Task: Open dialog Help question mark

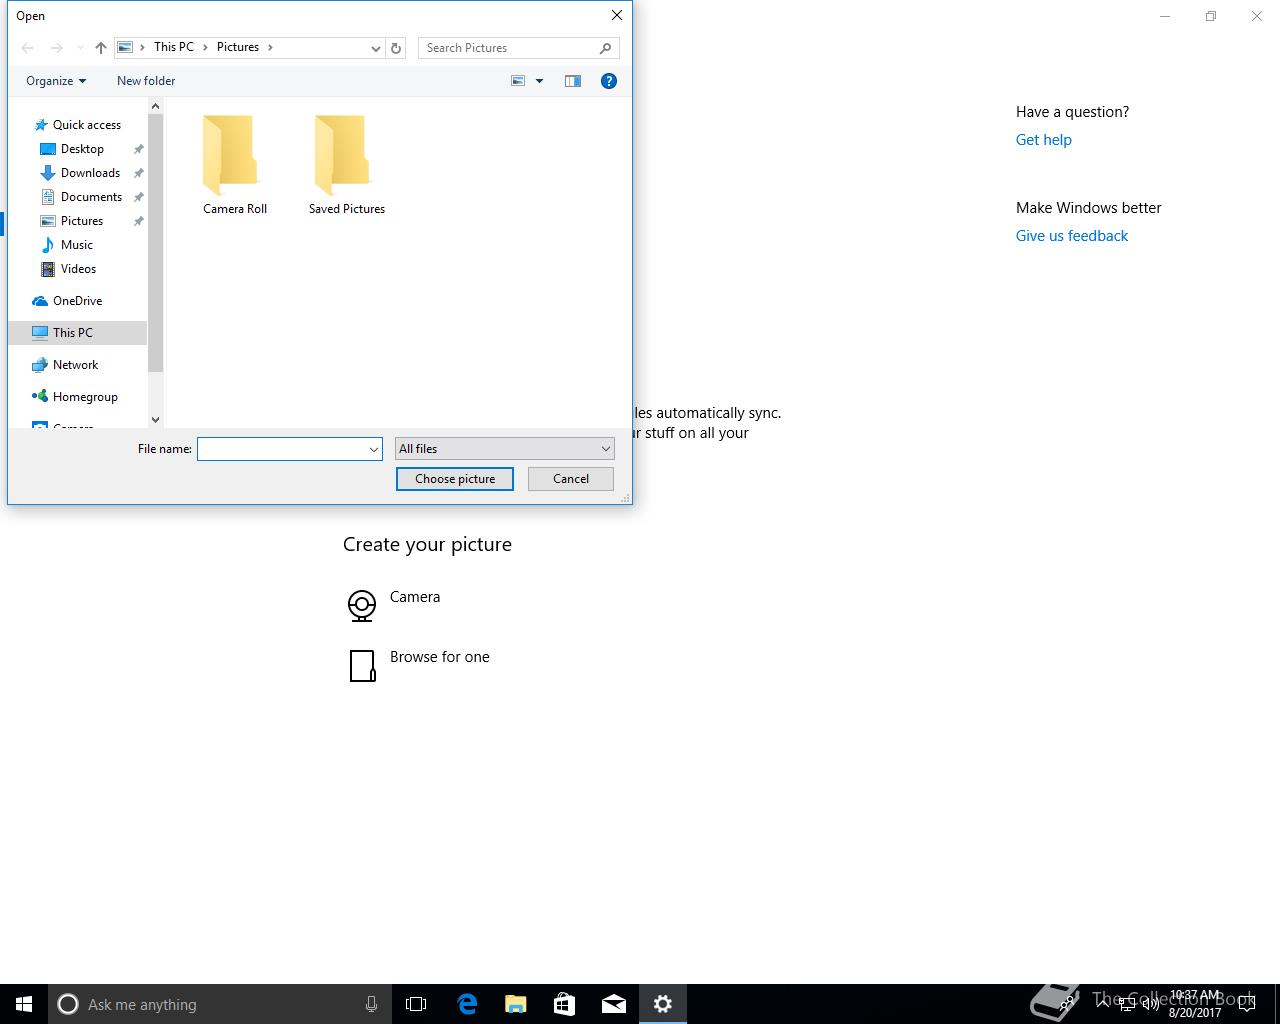Action: [608, 81]
